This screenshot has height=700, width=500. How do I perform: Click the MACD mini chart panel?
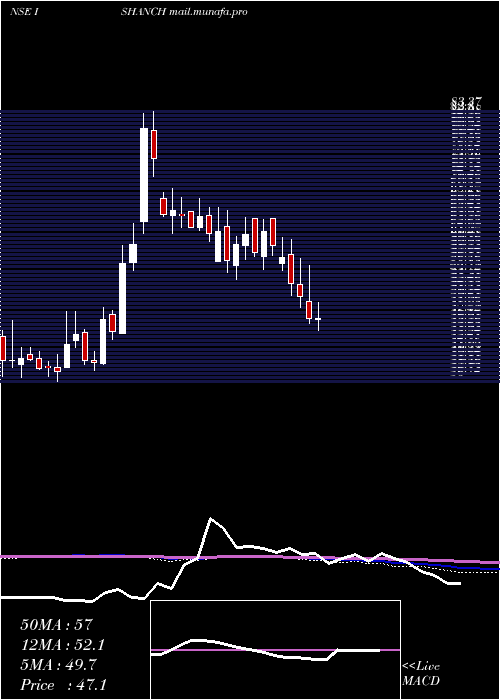275,650
